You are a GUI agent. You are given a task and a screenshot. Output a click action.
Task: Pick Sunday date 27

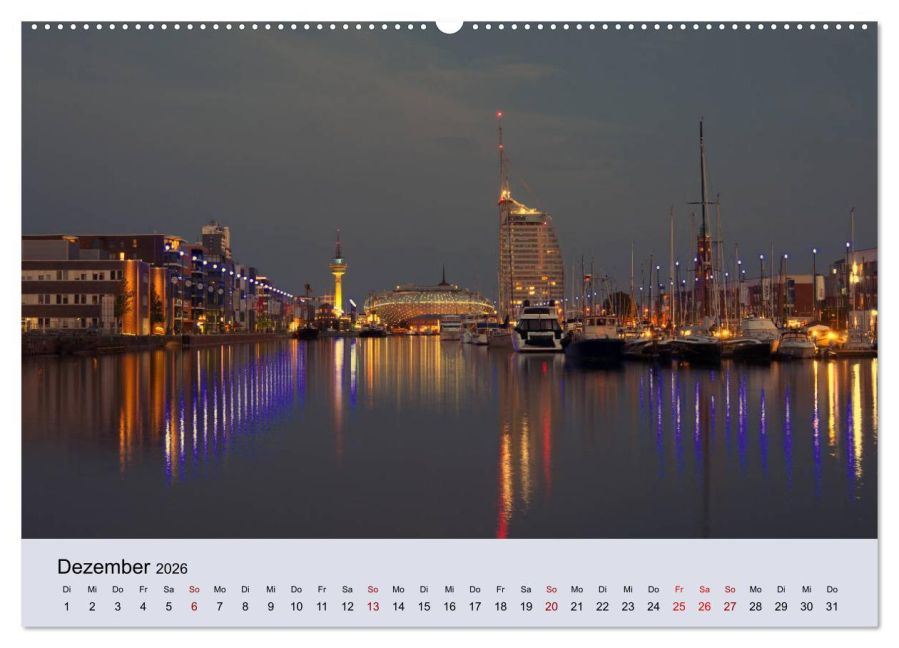pyautogui.click(x=730, y=606)
